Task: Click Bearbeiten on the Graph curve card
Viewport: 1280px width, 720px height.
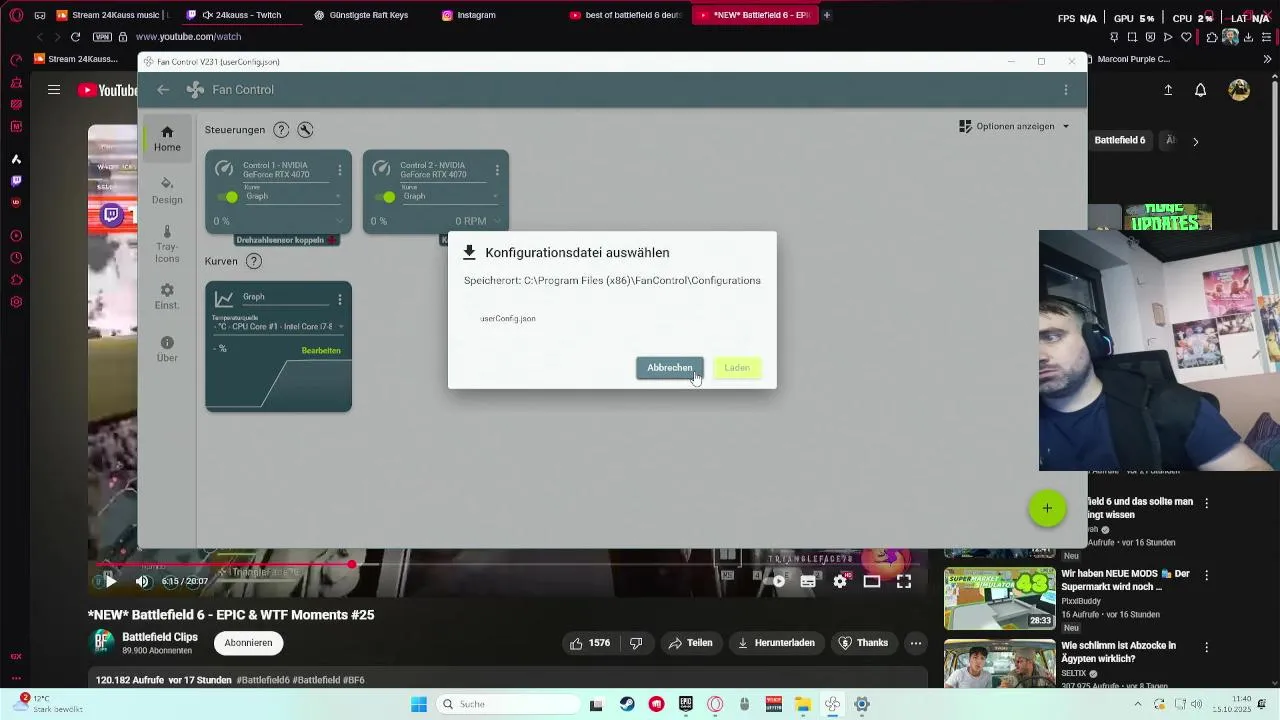Action: tap(321, 351)
